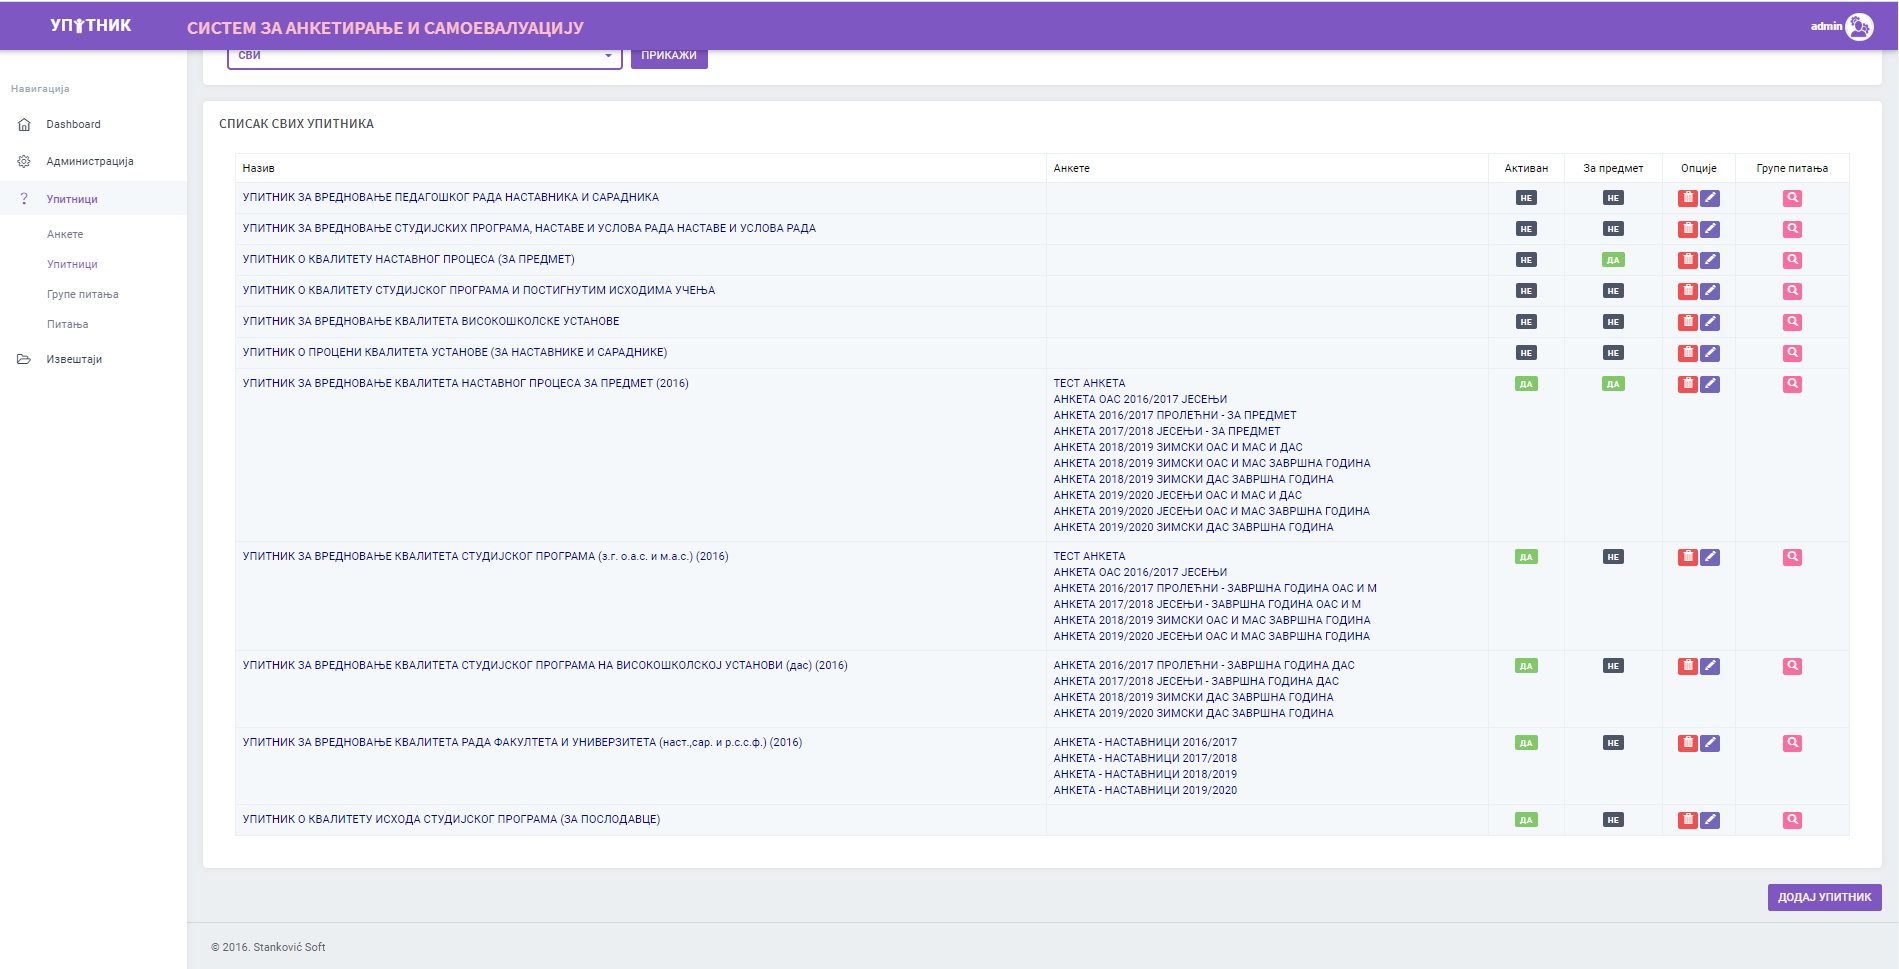The image size is (1899, 969).
Task: Edit the questionnaire about pedagogical work via pencil icon
Action: point(1710,198)
